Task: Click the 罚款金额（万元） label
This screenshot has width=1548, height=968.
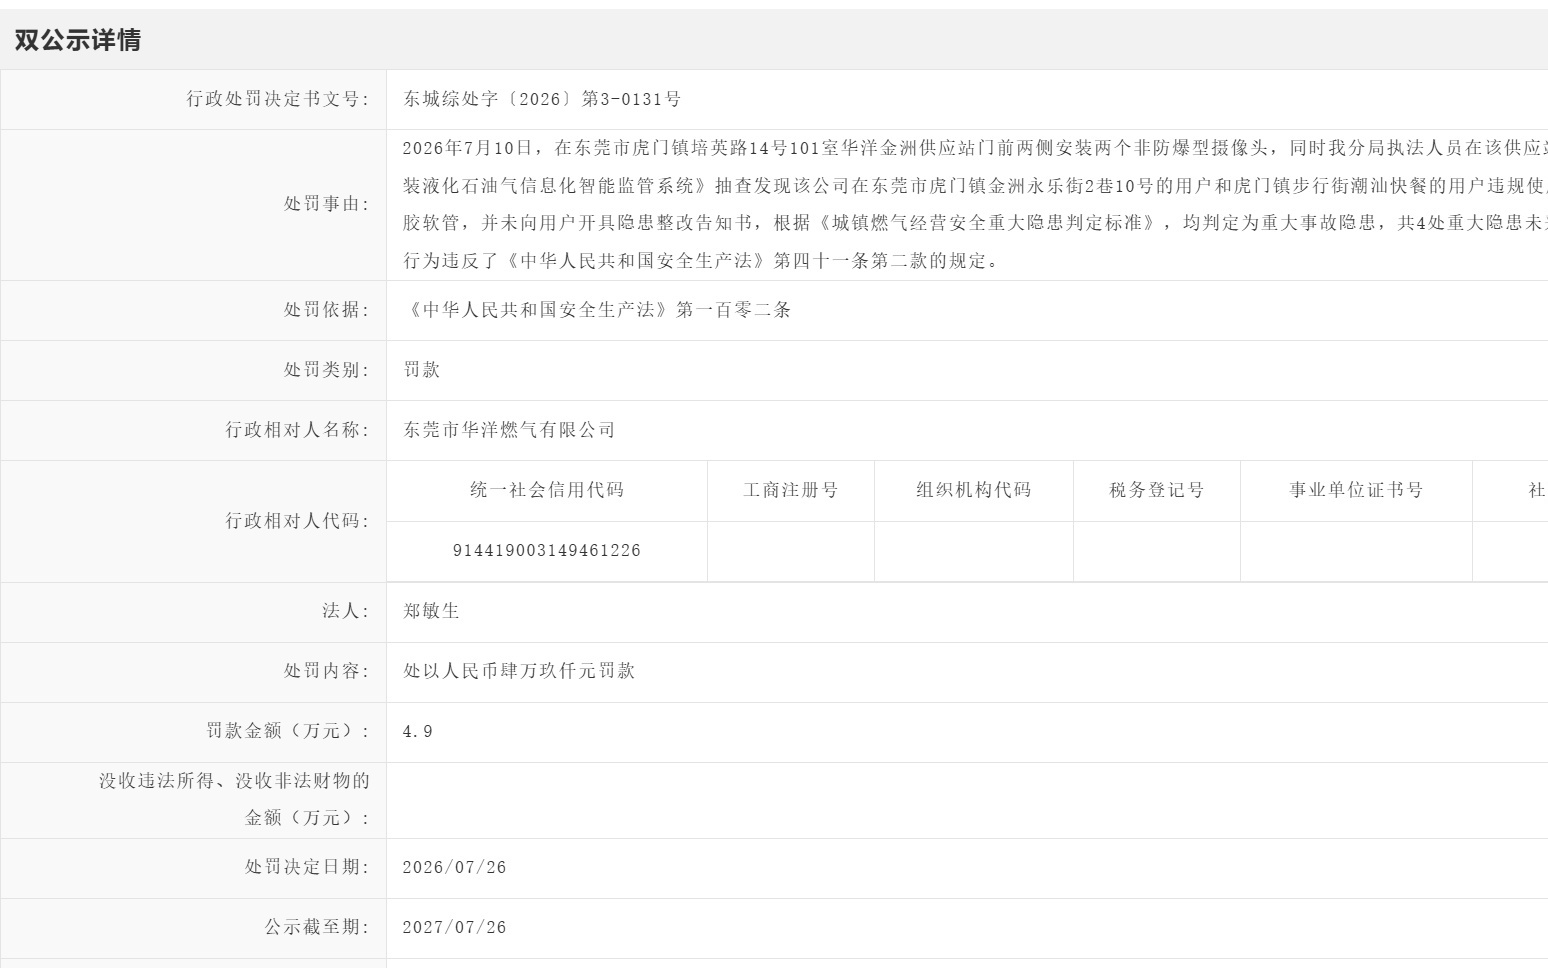Action: coord(288,731)
